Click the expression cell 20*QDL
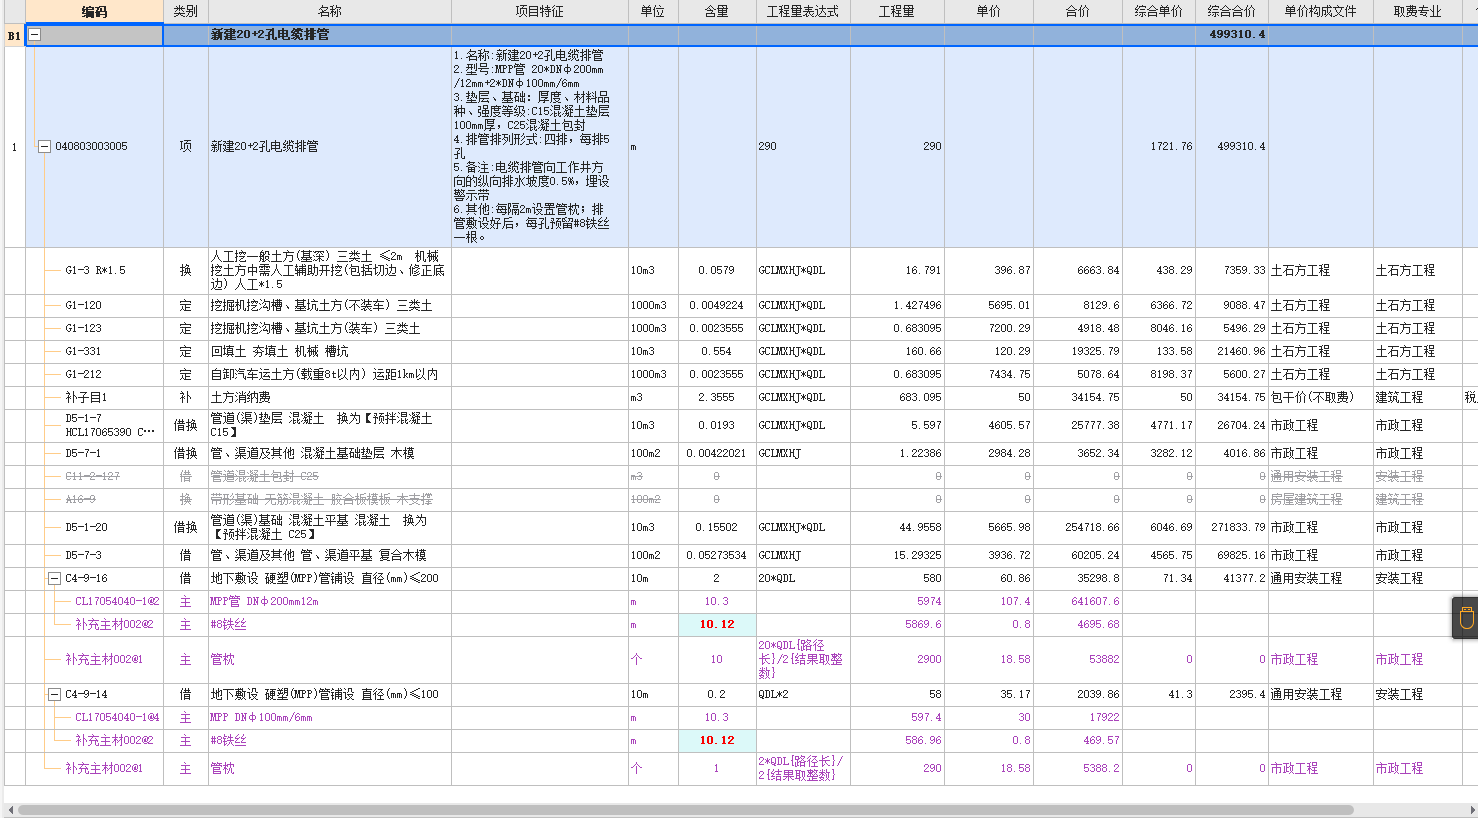1478x818 pixels. coord(803,578)
